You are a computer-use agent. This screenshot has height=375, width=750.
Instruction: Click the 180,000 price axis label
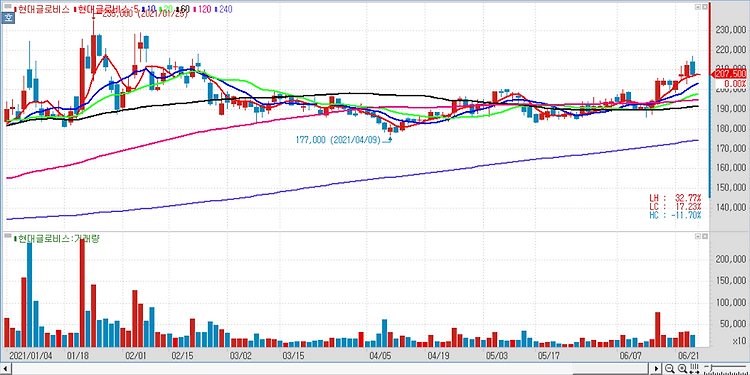point(730,129)
